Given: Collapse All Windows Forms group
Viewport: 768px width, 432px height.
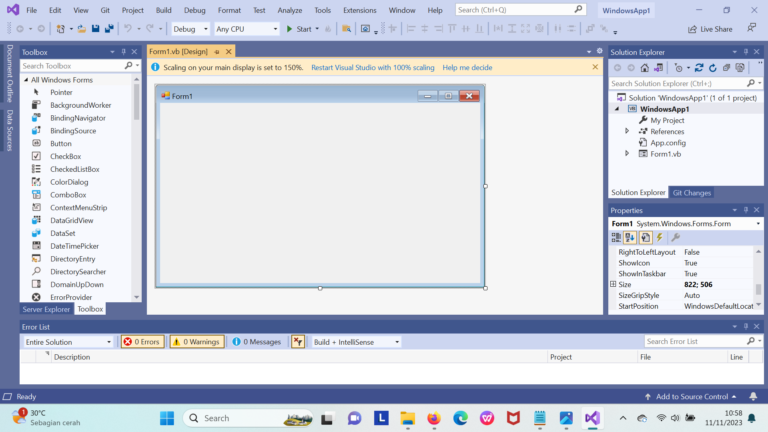Looking at the screenshot, I should click(x=26, y=80).
